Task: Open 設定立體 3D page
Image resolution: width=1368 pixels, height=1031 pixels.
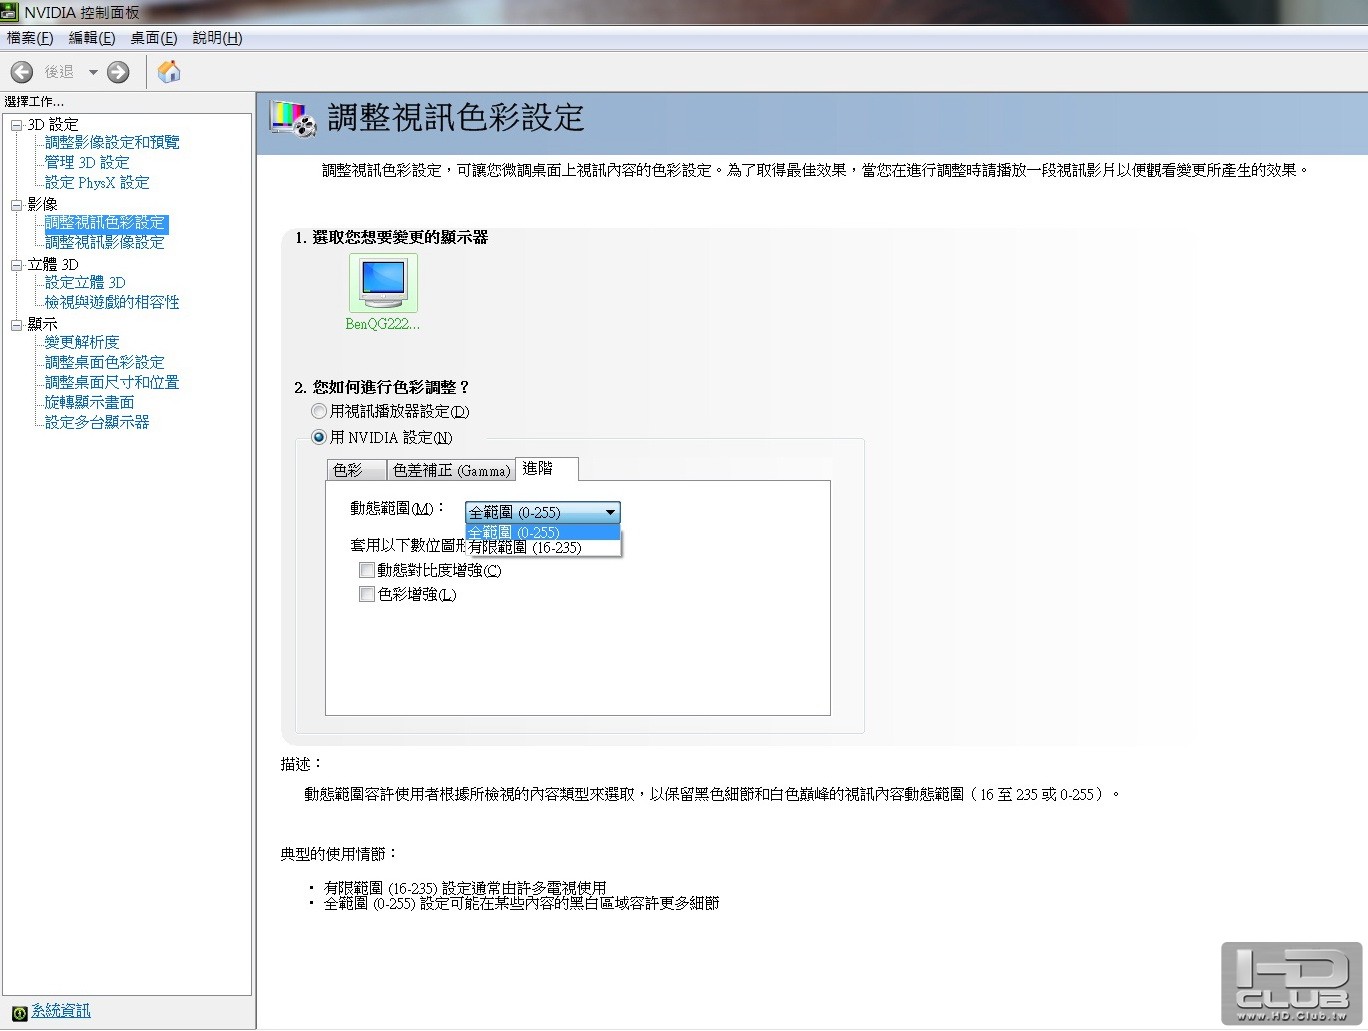Action: (x=85, y=283)
